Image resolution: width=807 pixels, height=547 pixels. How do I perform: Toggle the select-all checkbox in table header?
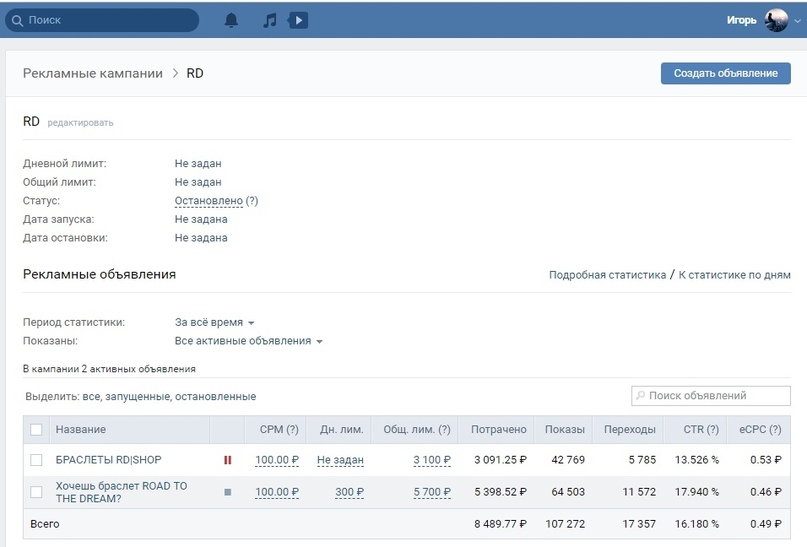point(37,430)
